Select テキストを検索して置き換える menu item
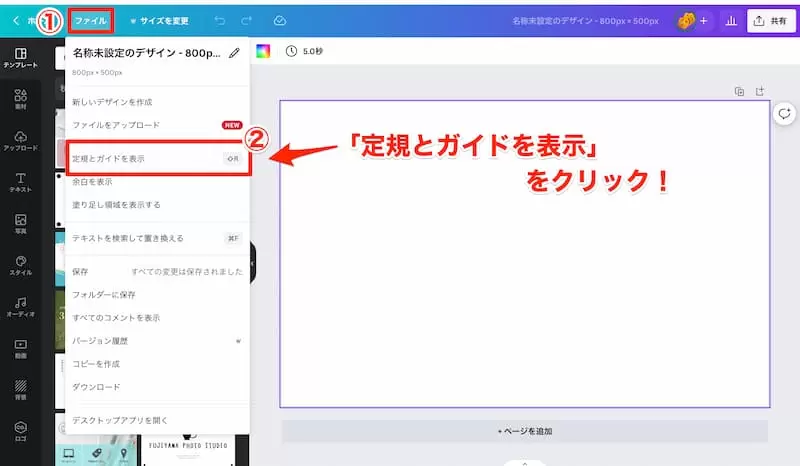Viewport: 800px width, 466px height. [x=158, y=238]
